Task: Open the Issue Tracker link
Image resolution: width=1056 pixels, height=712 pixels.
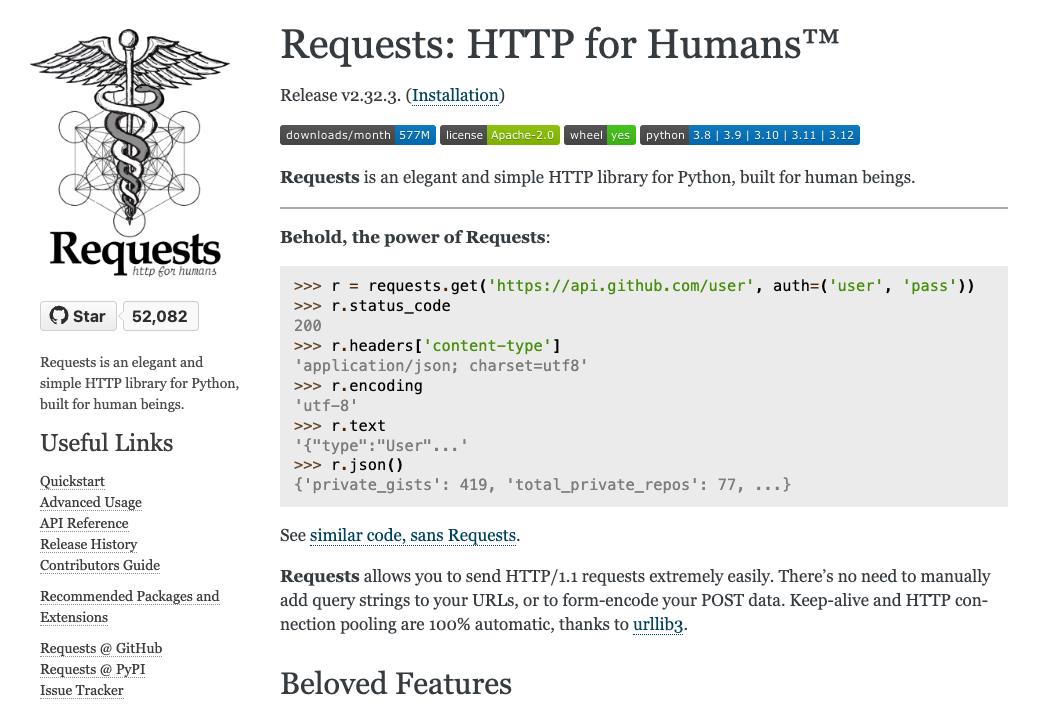Action: pos(82,691)
